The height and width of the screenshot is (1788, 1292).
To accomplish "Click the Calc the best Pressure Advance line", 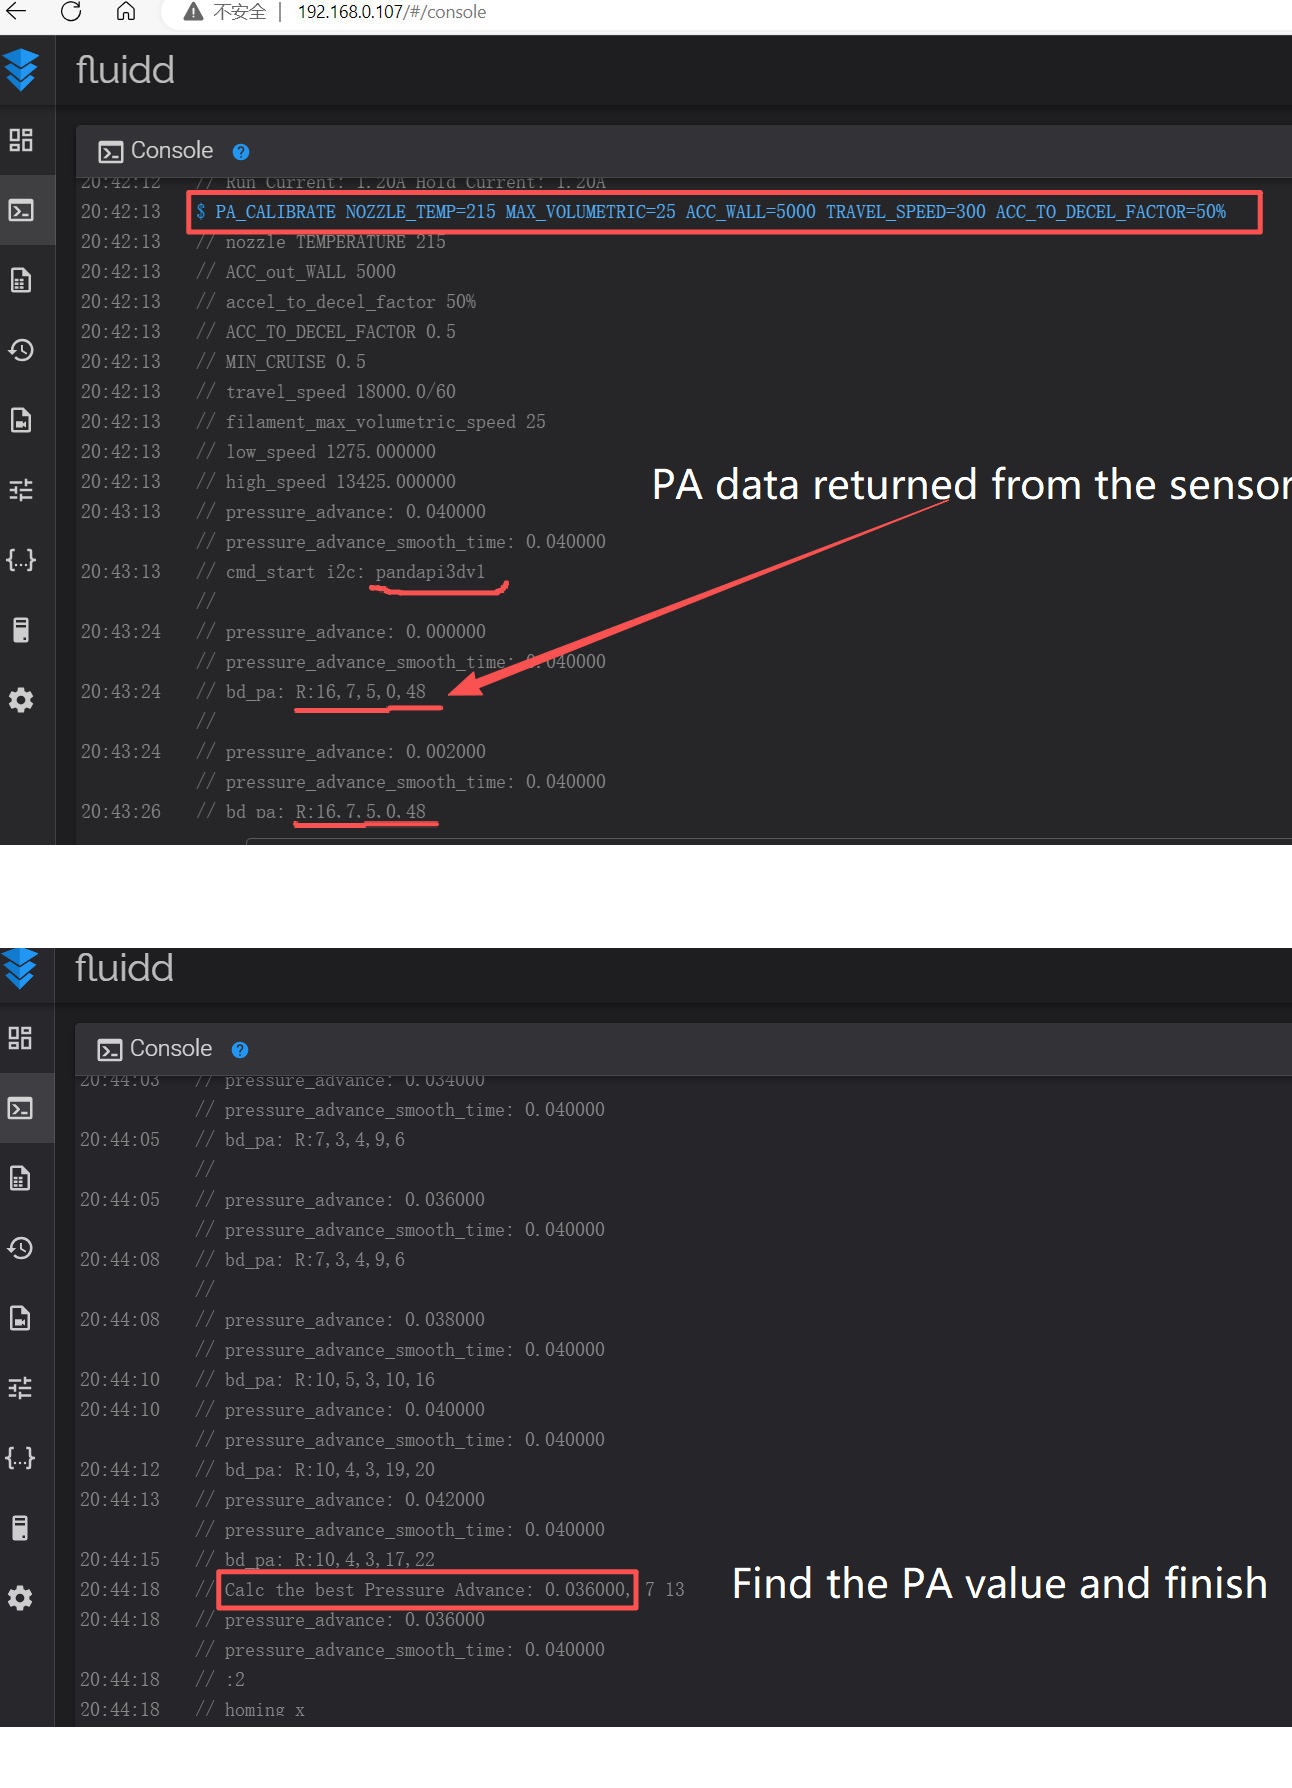I will tap(427, 1590).
